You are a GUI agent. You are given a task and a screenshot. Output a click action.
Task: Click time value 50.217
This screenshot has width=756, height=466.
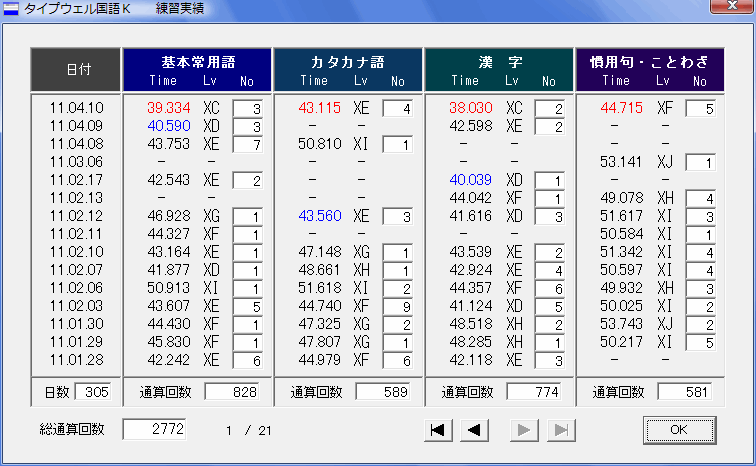[621, 342]
